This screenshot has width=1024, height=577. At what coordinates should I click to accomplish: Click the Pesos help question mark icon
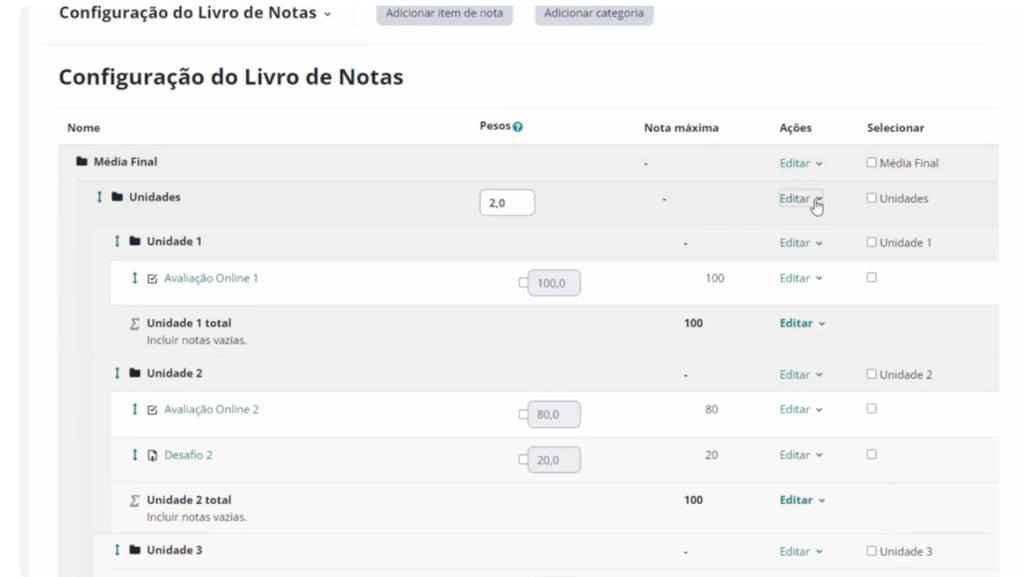(x=518, y=128)
